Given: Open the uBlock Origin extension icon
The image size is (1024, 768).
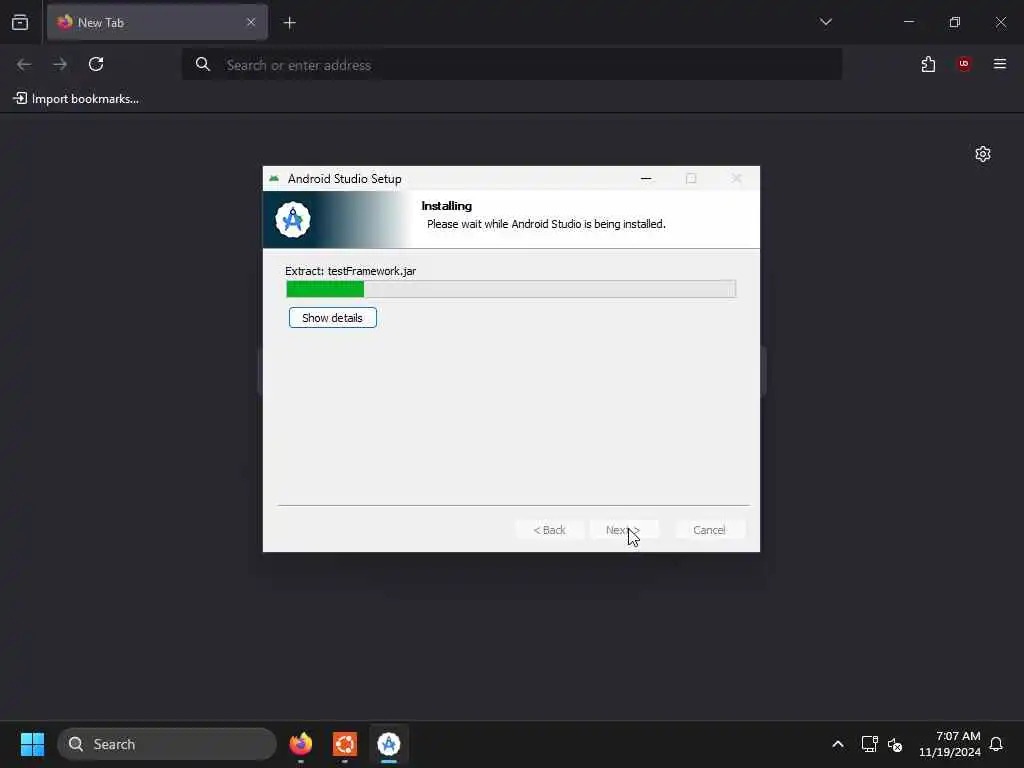Looking at the screenshot, I should [x=964, y=64].
